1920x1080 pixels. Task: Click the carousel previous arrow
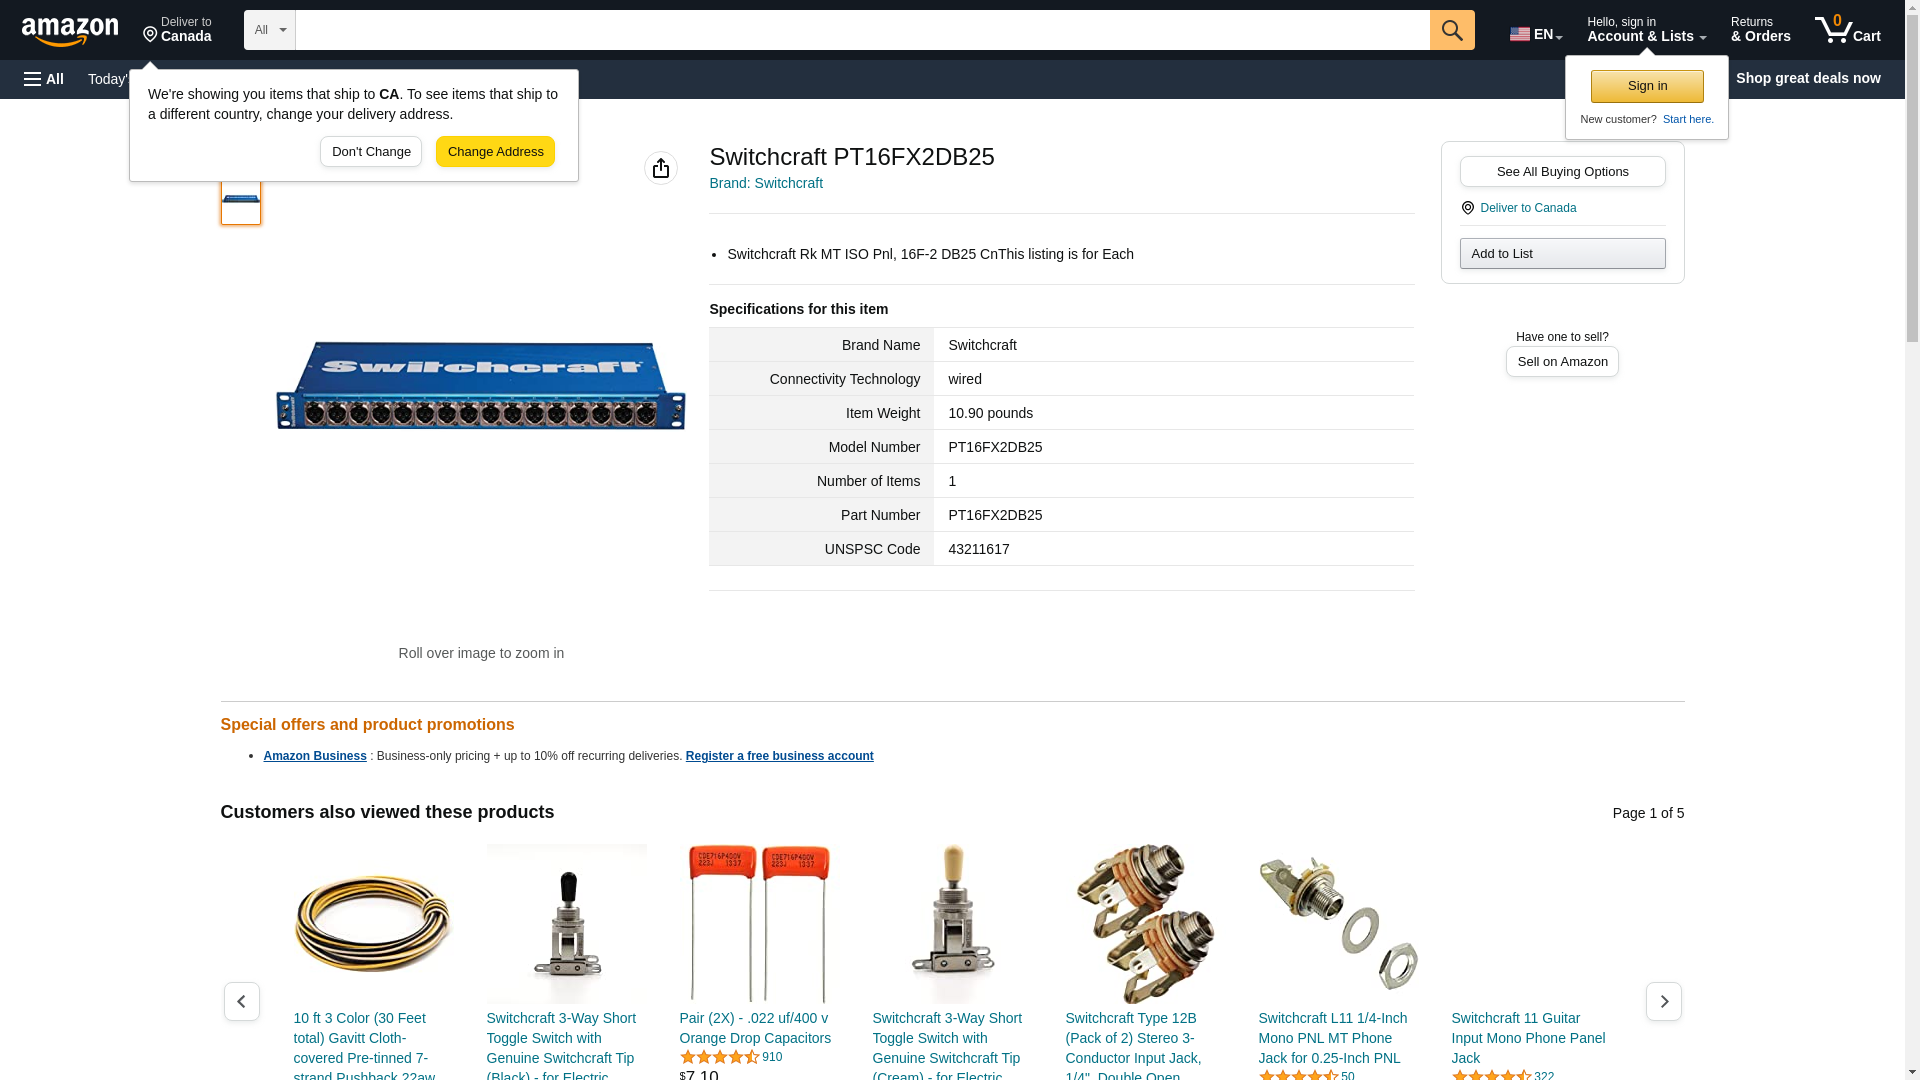point(242,1001)
